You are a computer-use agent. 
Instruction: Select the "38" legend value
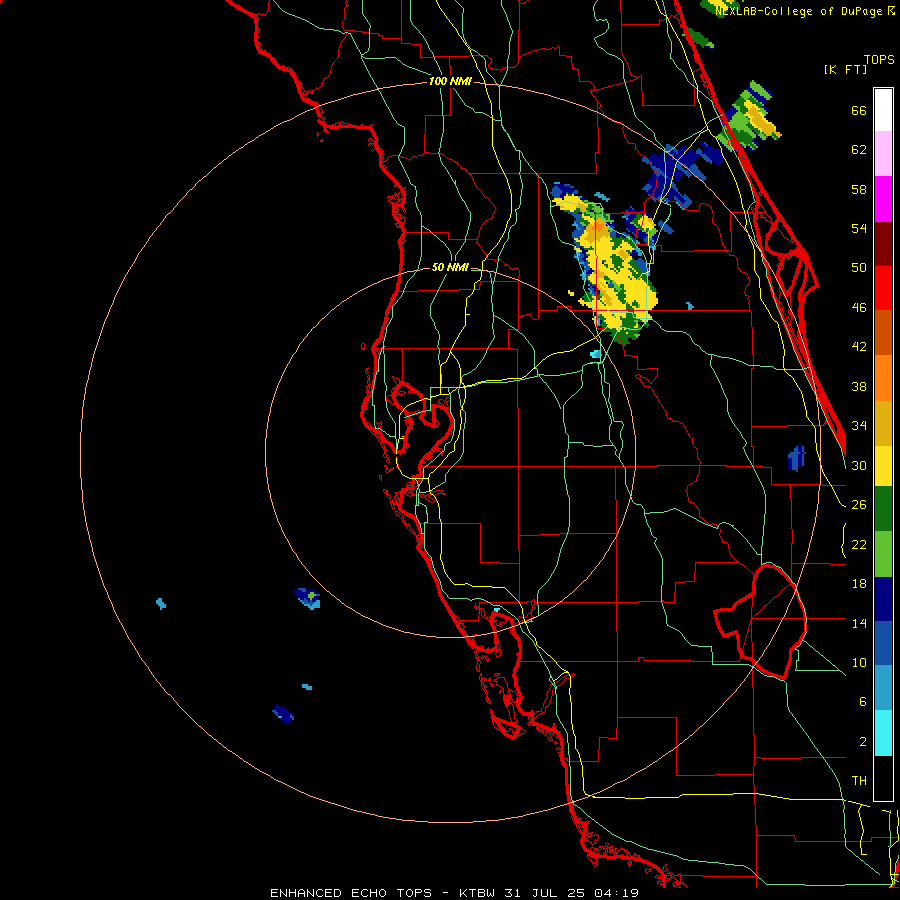(x=859, y=386)
